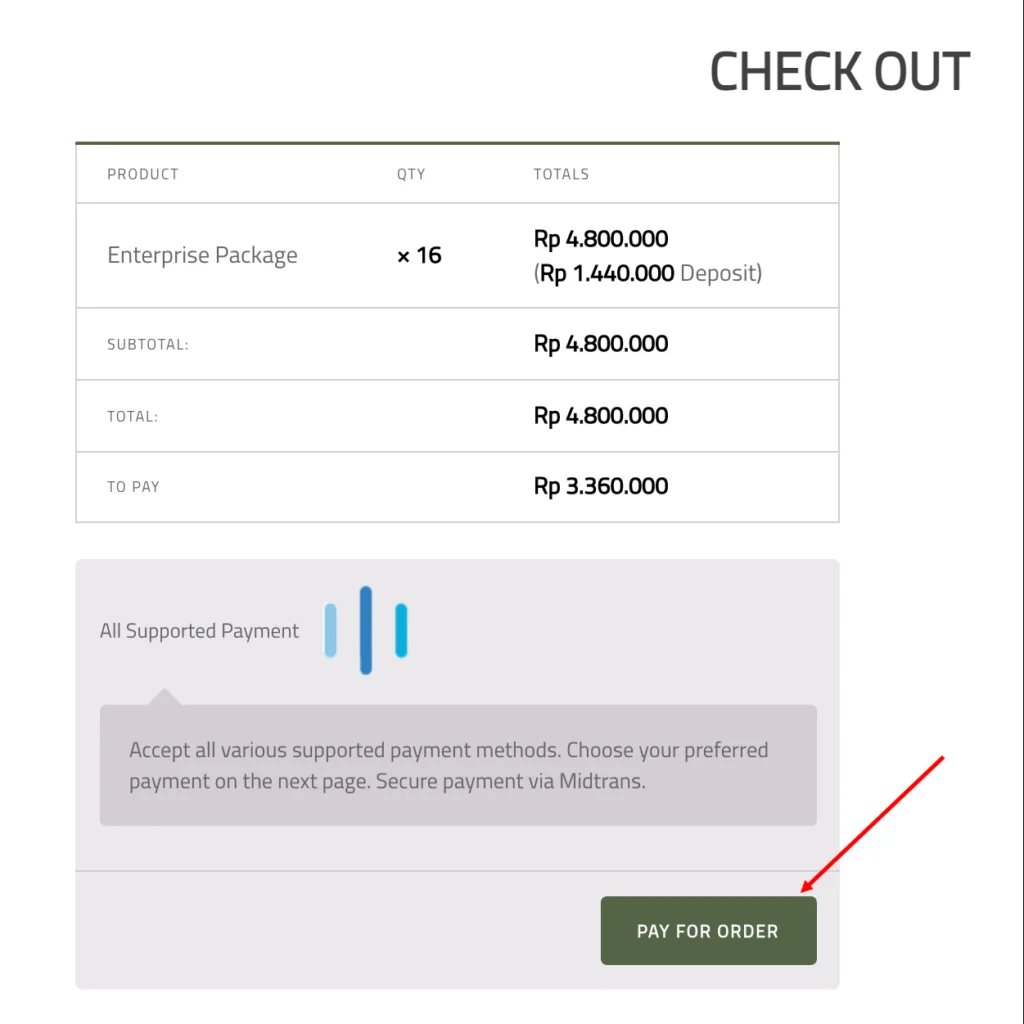The image size is (1024, 1024).
Task: Click the QTY column header
Action: tap(411, 174)
